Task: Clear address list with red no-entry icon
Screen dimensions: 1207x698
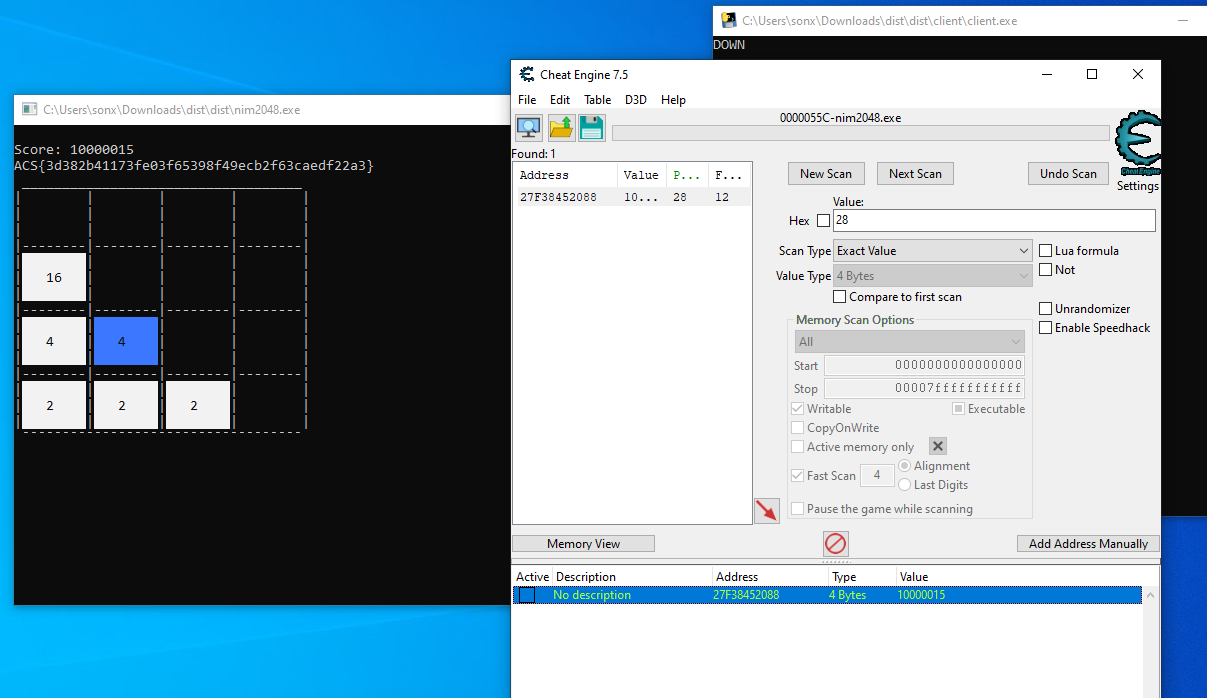Action: click(x=836, y=544)
